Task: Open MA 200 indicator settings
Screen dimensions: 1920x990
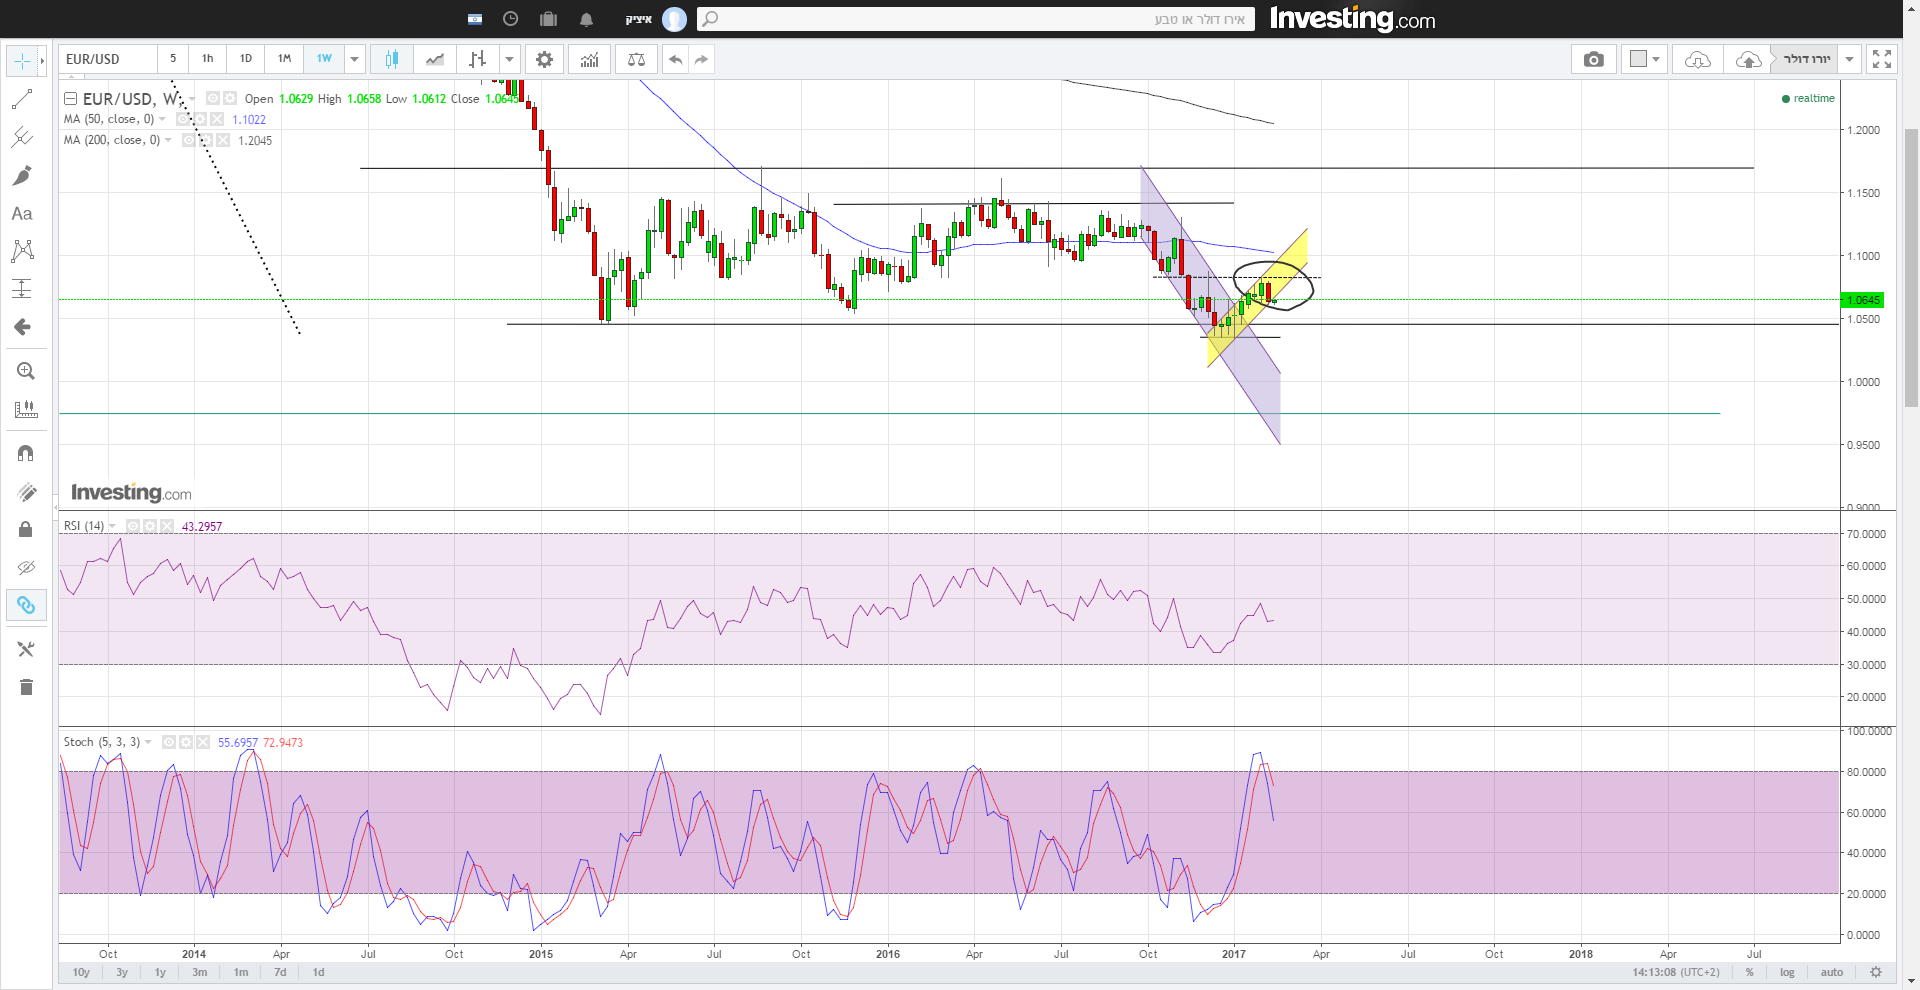Action: pyautogui.click(x=205, y=140)
